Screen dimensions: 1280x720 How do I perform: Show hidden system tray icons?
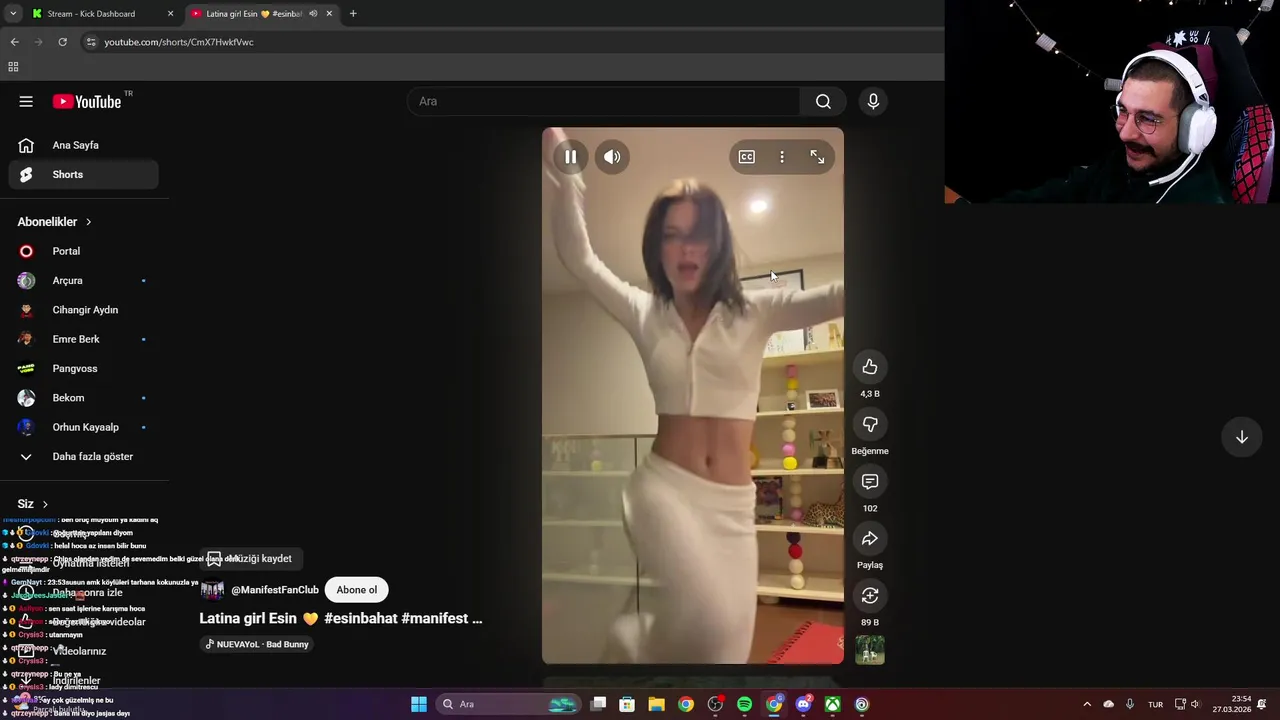click(1087, 704)
